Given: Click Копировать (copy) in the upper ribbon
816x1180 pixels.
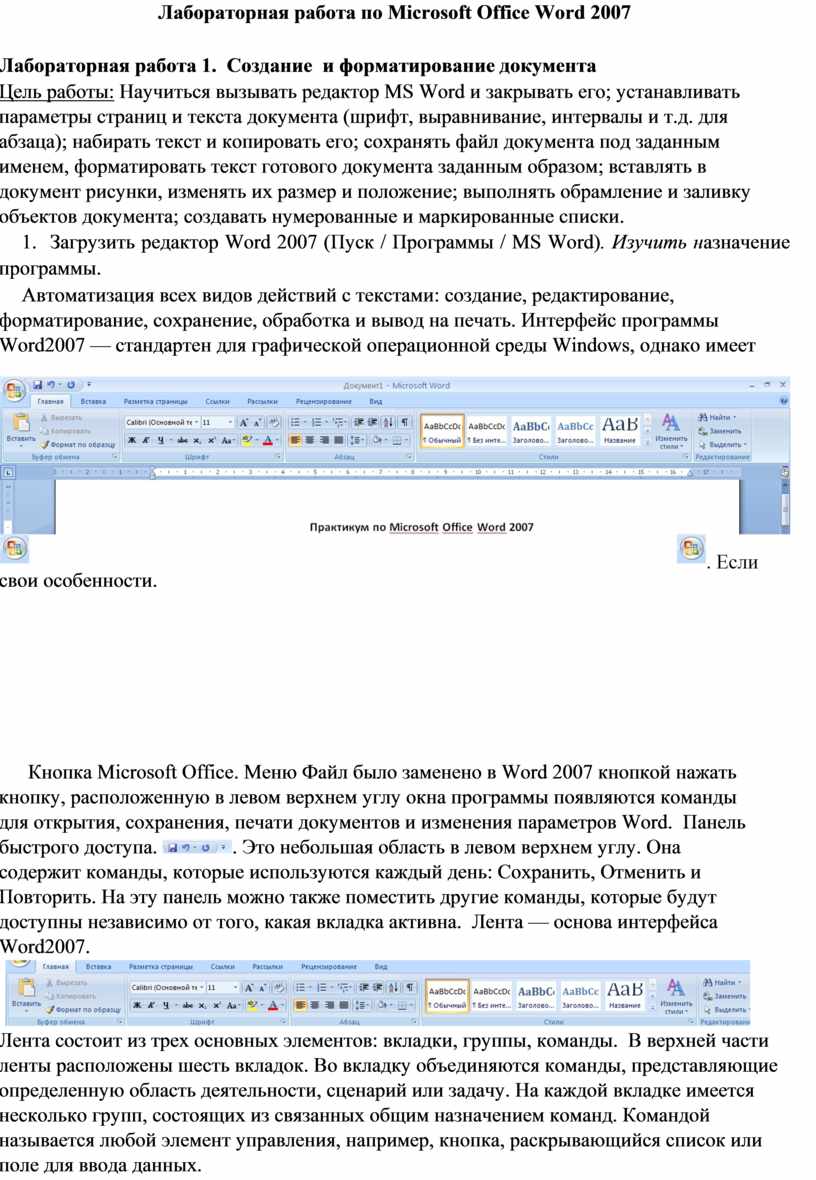Looking at the screenshot, I should (65, 430).
